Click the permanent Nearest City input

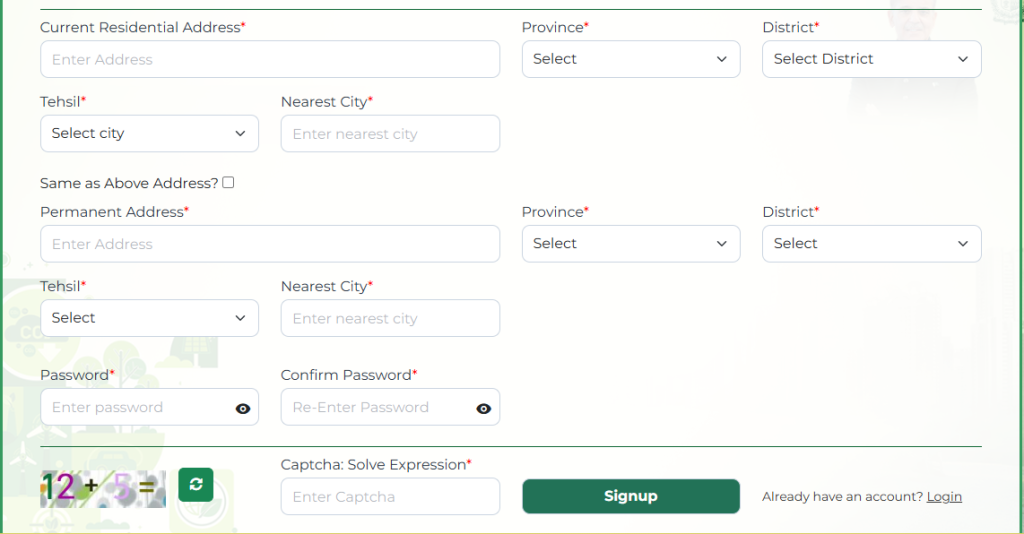pyautogui.click(x=390, y=319)
